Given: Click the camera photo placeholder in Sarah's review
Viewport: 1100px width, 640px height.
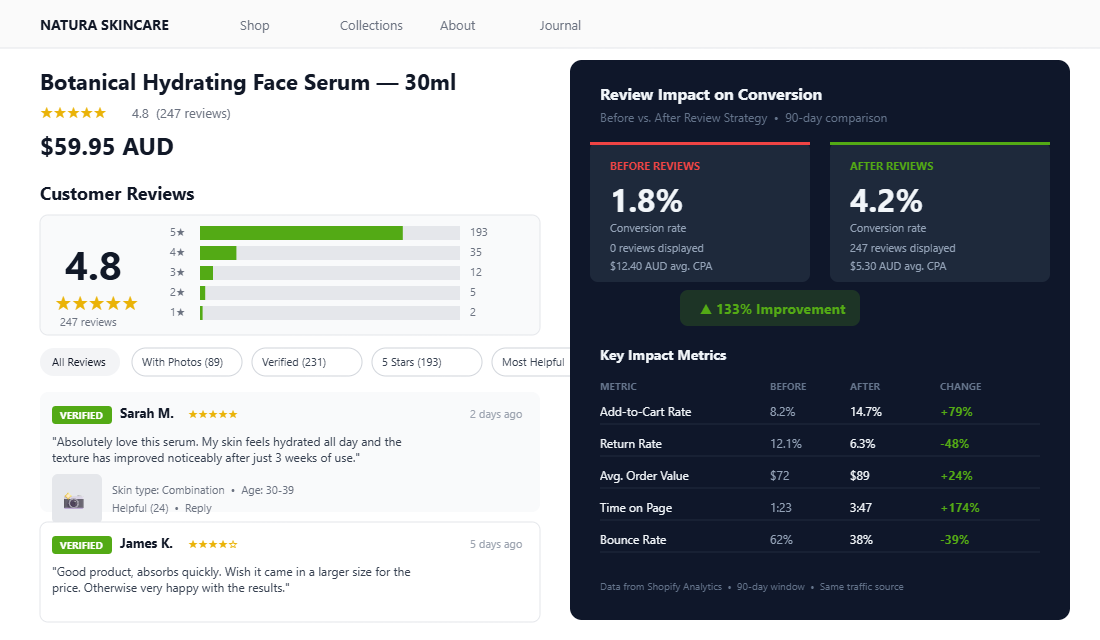Looking at the screenshot, I should pos(77,497).
